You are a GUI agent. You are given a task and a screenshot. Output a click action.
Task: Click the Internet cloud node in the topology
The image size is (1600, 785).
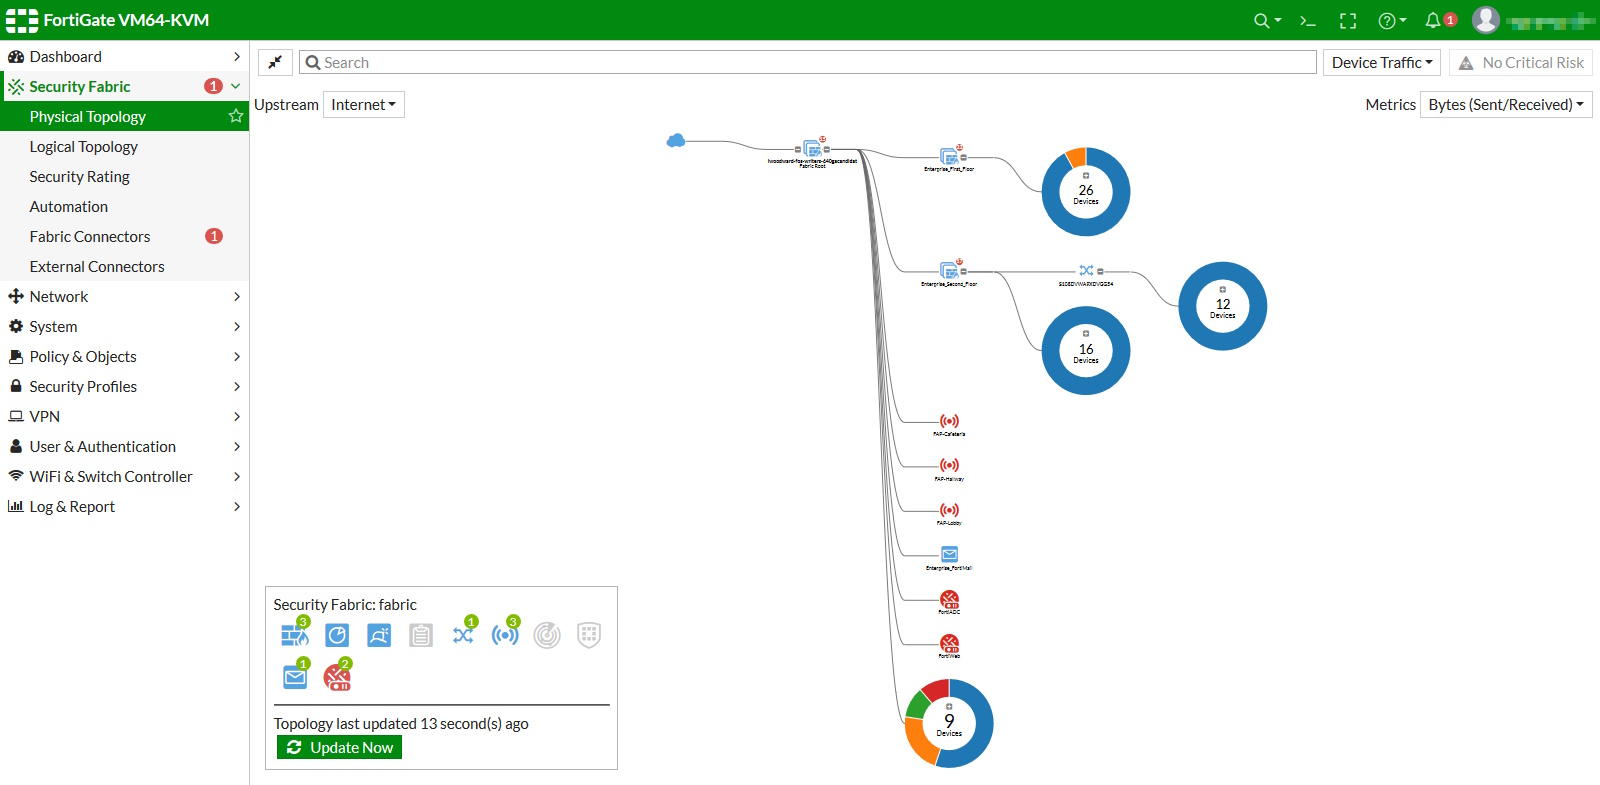[x=676, y=141]
